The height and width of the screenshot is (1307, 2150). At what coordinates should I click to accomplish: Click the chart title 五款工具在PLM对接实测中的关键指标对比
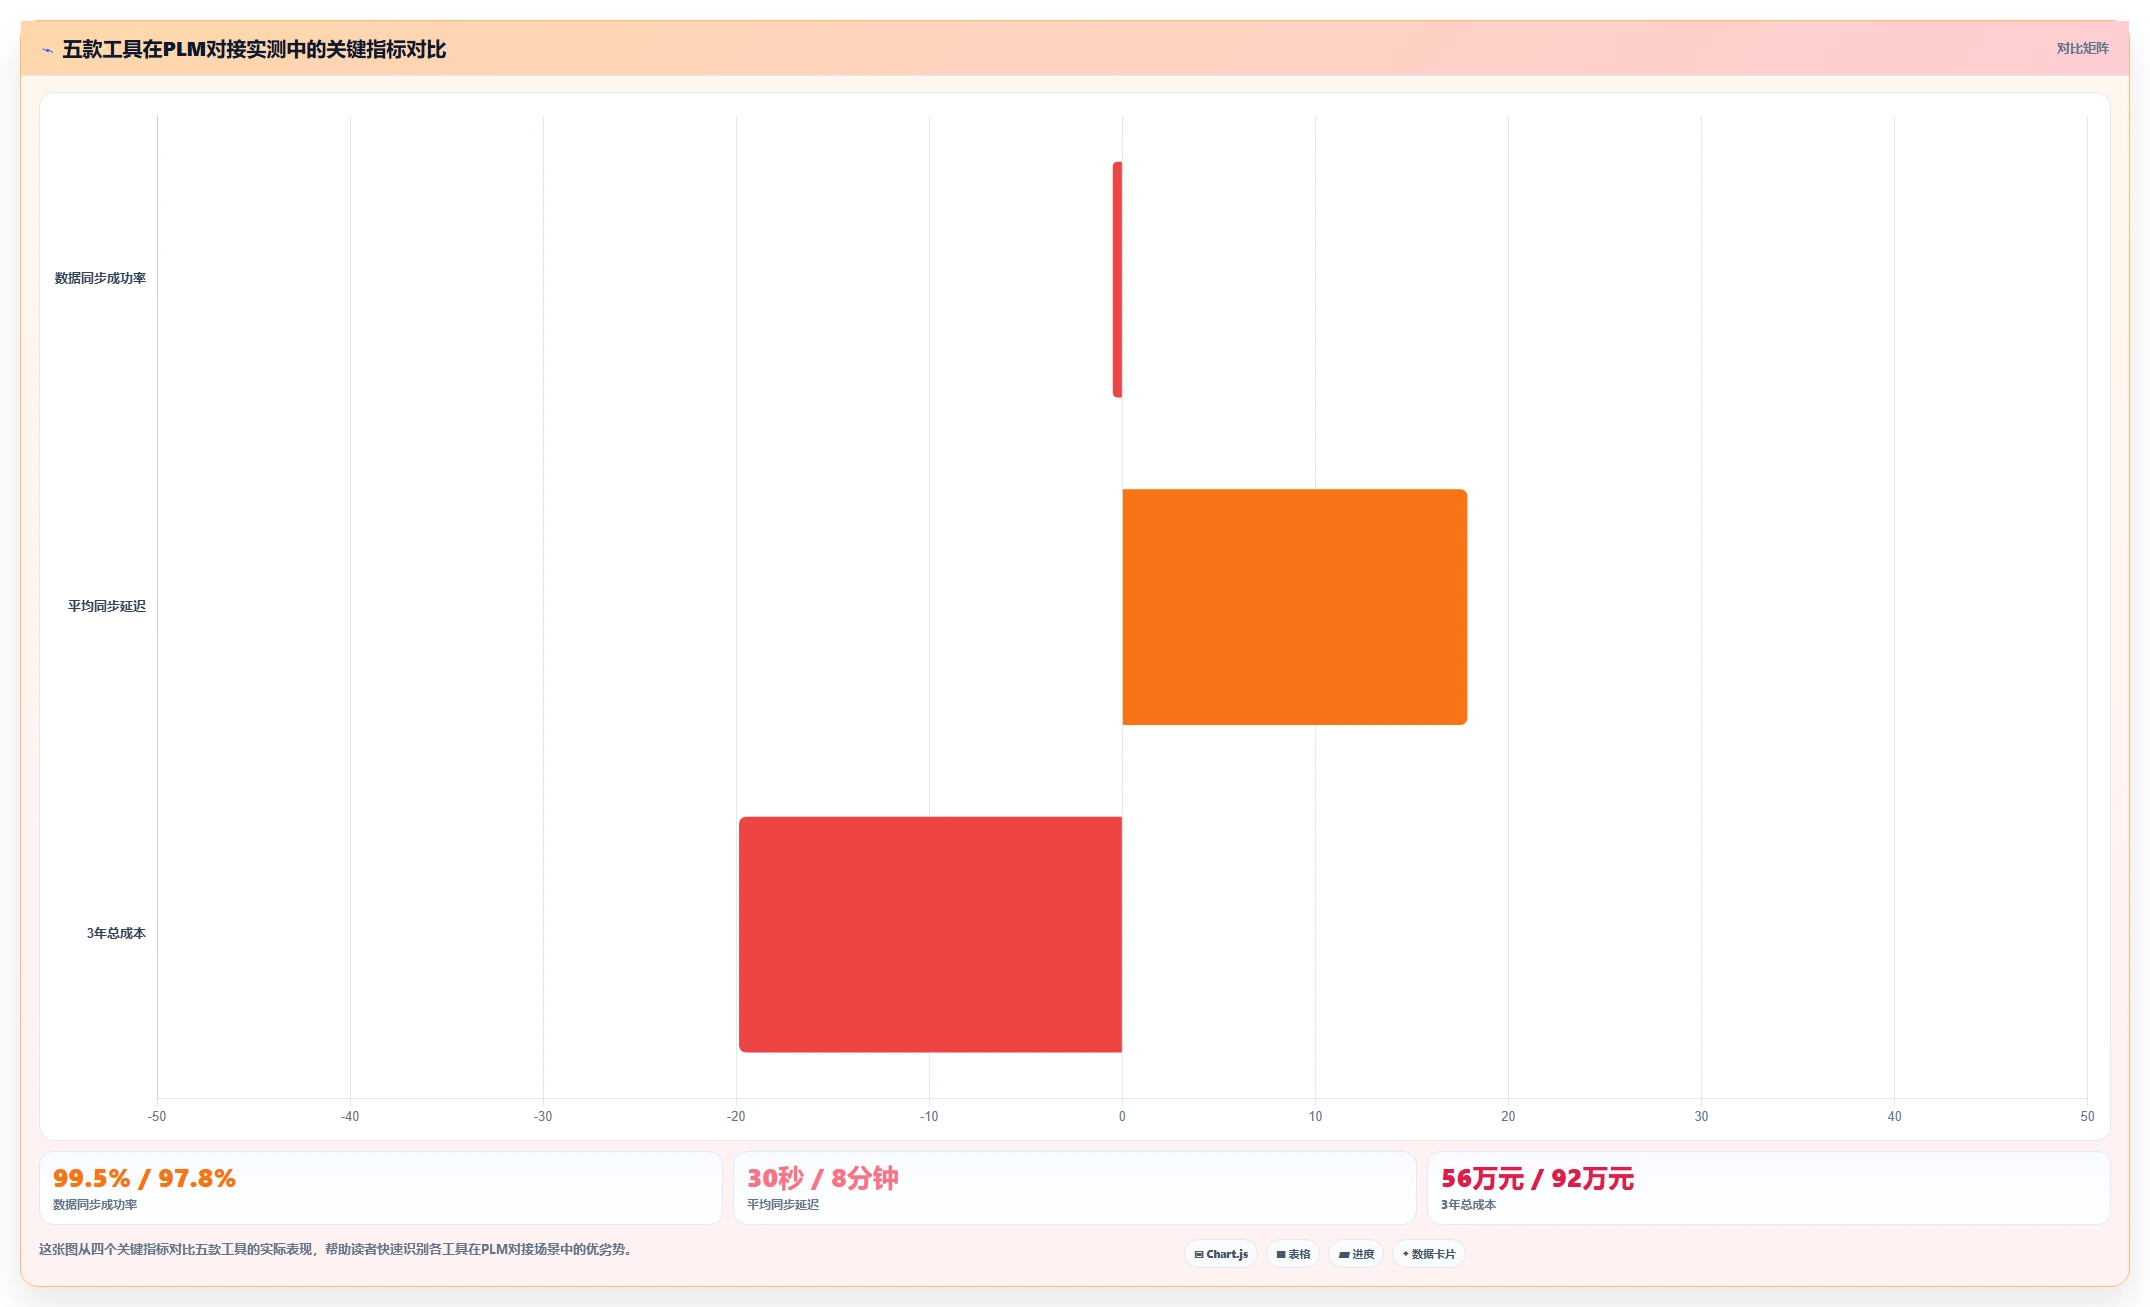(254, 49)
